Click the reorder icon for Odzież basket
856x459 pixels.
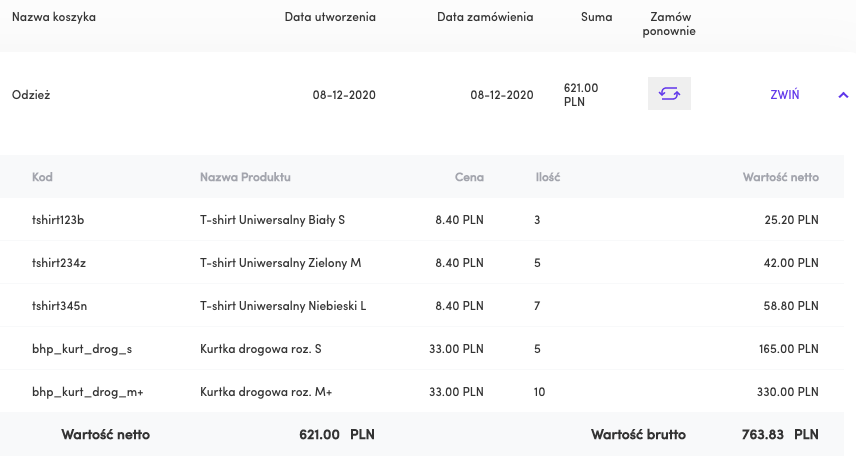click(x=669, y=94)
